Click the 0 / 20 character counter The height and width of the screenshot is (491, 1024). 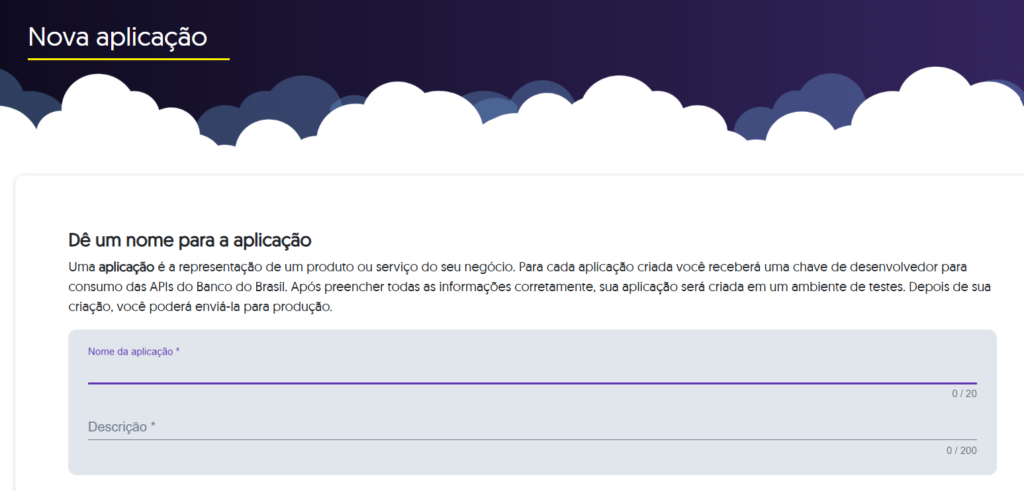(964, 394)
